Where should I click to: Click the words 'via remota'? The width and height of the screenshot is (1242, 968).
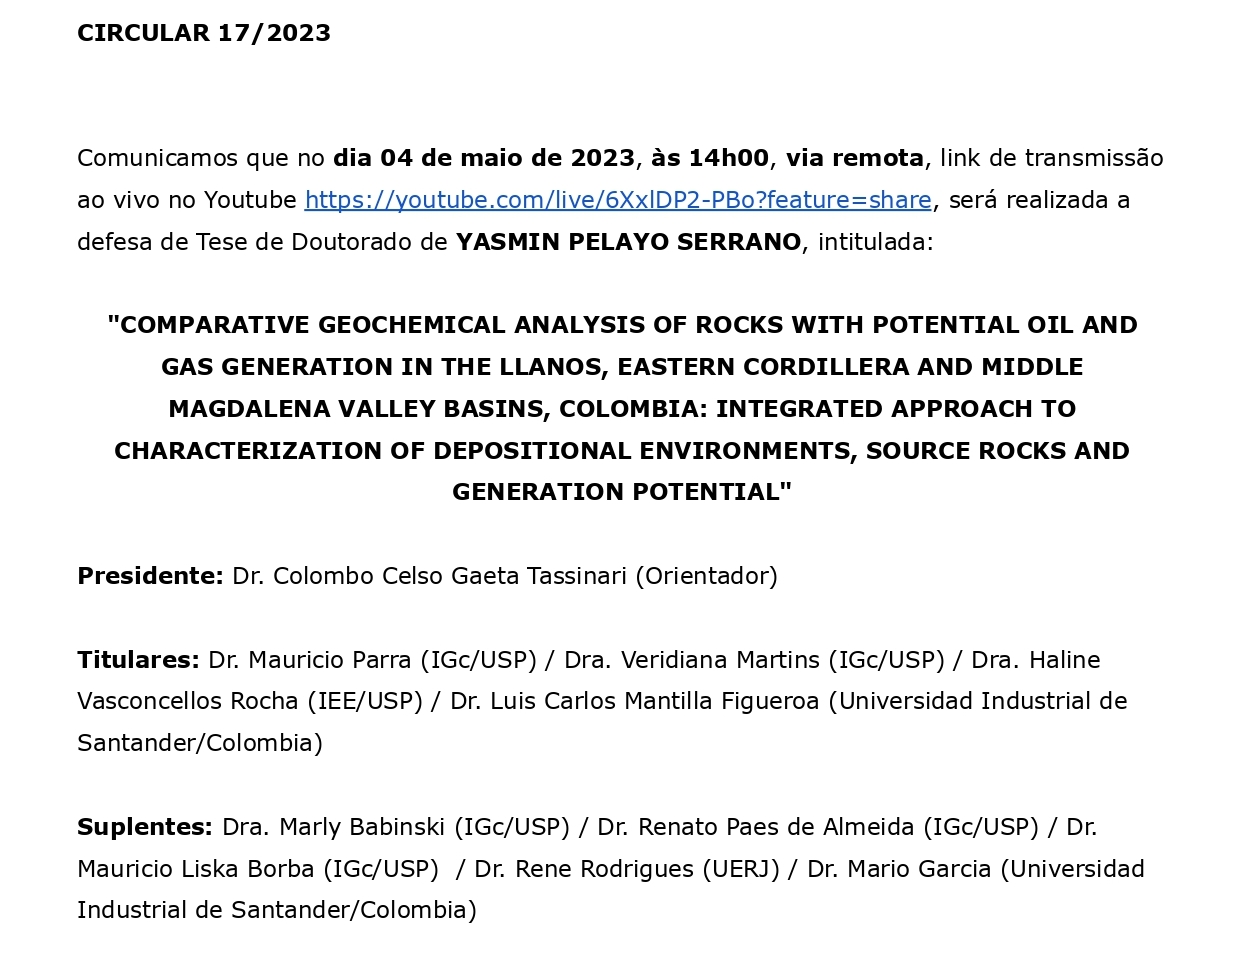tap(855, 158)
